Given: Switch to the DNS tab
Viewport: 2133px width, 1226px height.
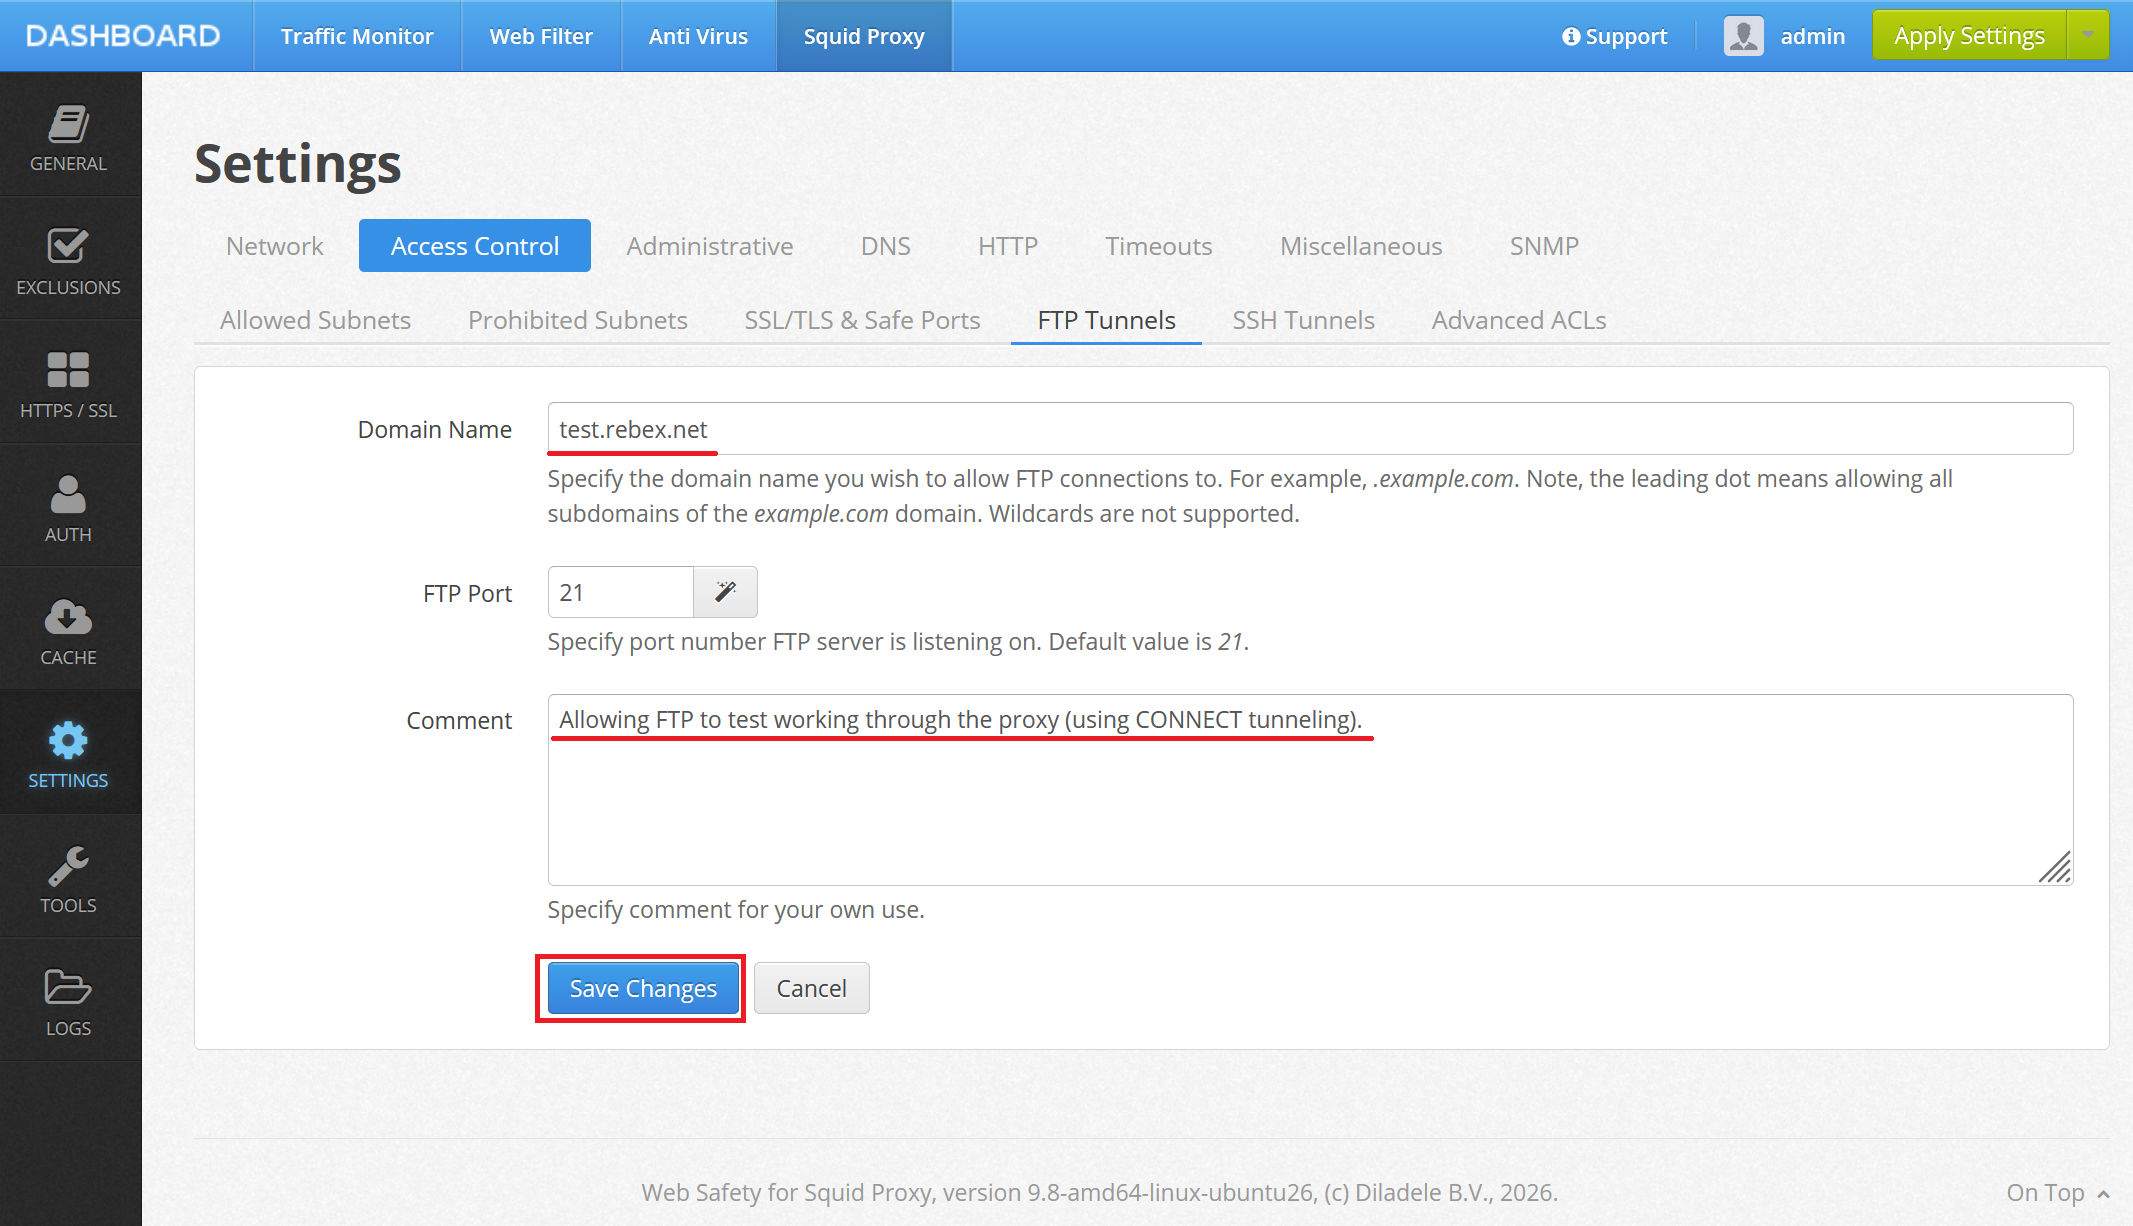Looking at the screenshot, I should point(886,246).
